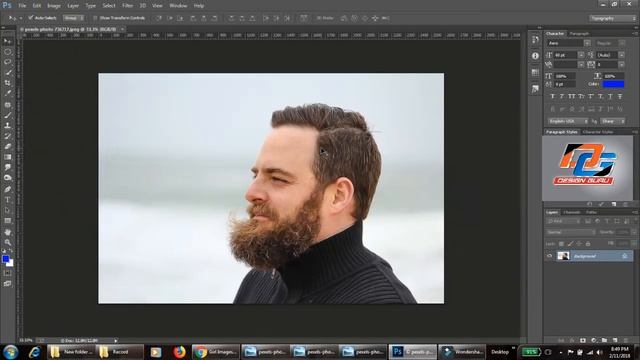640x360 pixels.
Task: Open the Window menu
Action: tap(178, 6)
